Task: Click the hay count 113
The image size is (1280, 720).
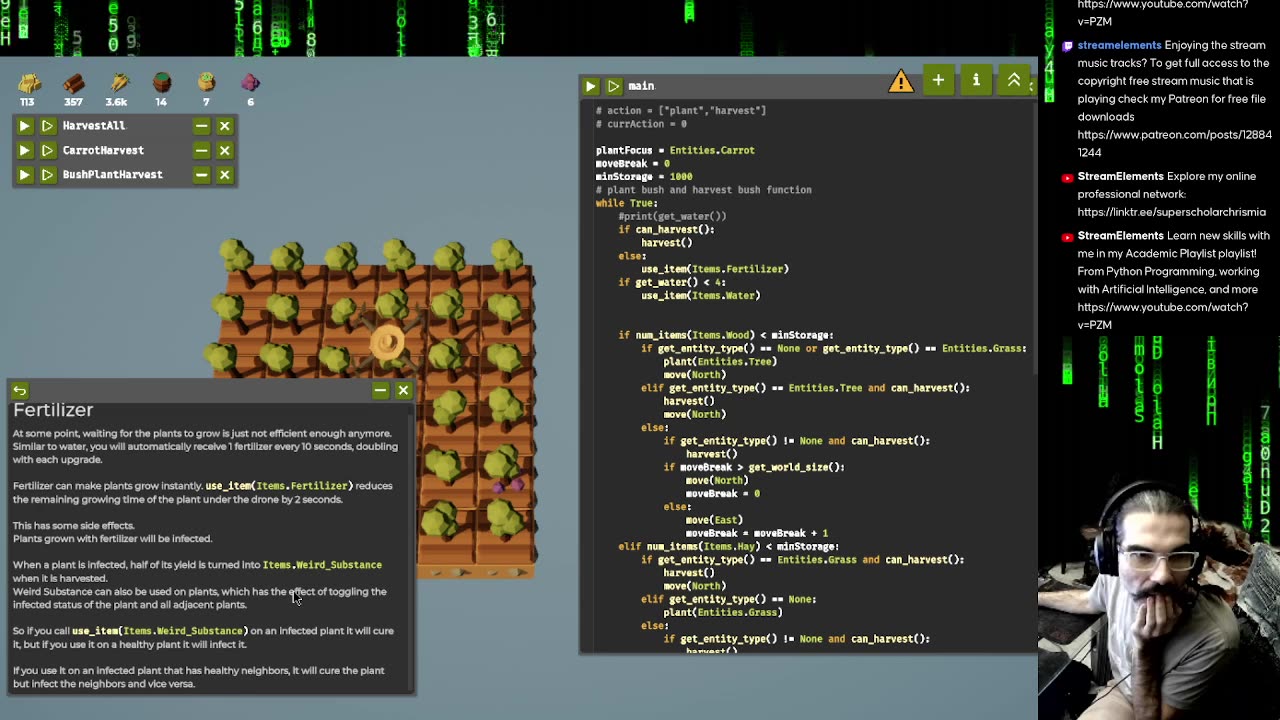Action: click(x=27, y=102)
